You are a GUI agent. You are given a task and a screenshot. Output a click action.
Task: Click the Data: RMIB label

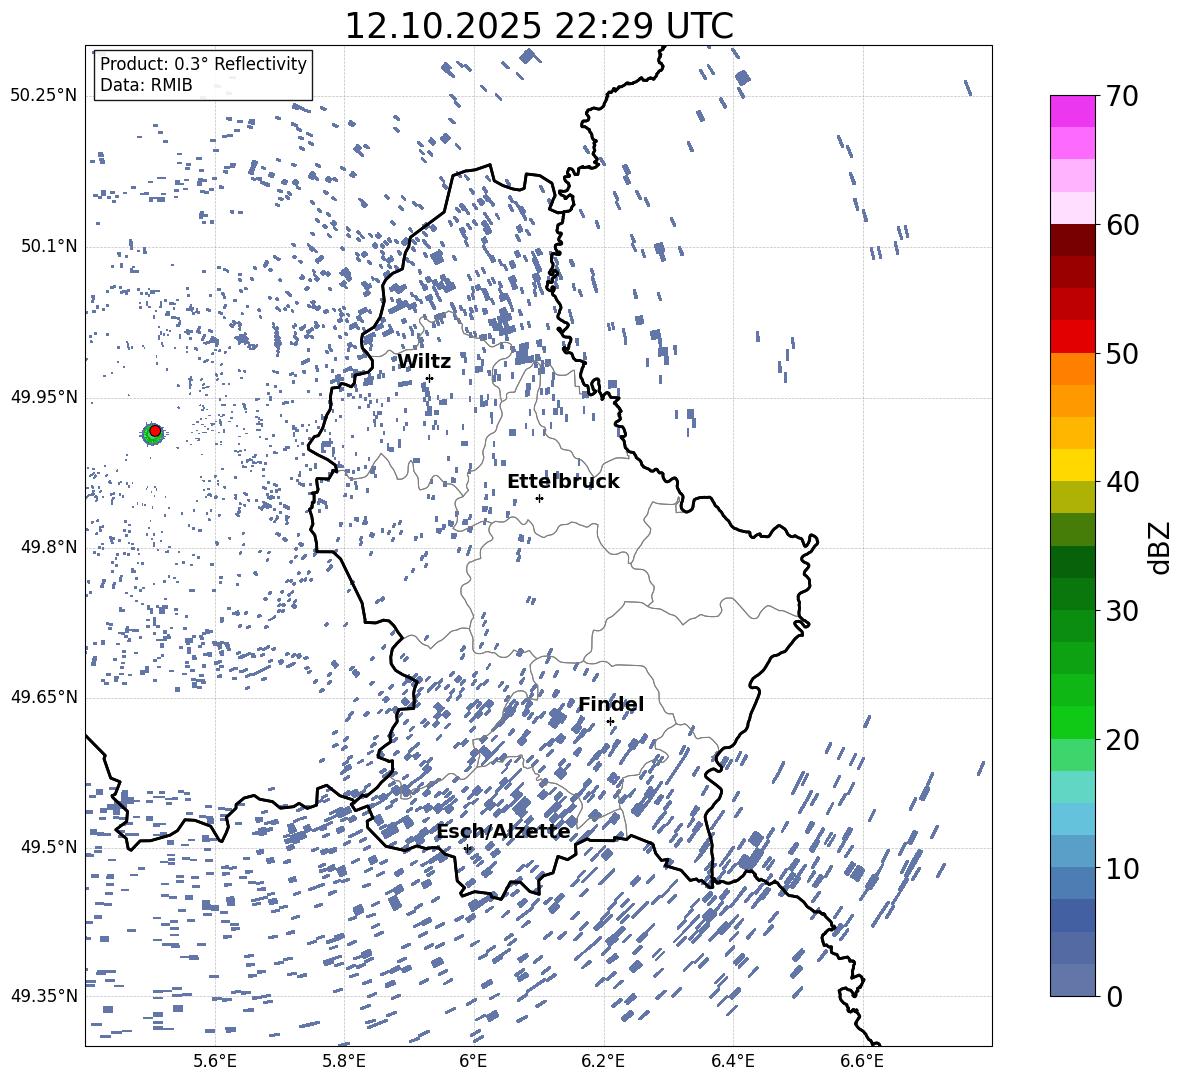tap(146, 86)
